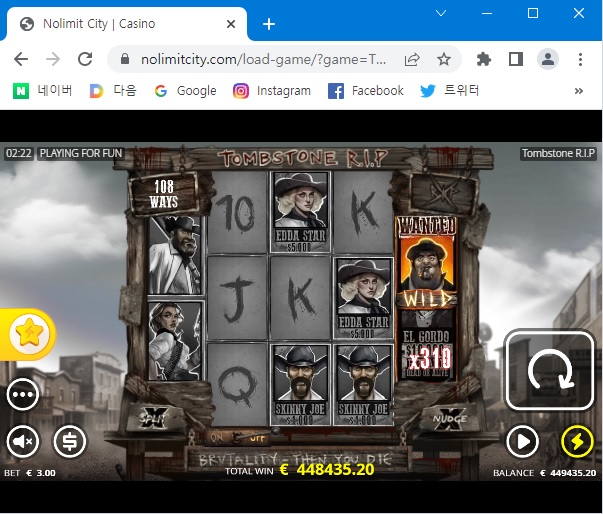Click the gunslinger woman symbol
603x514 pixels.
[x=175, y=341]
